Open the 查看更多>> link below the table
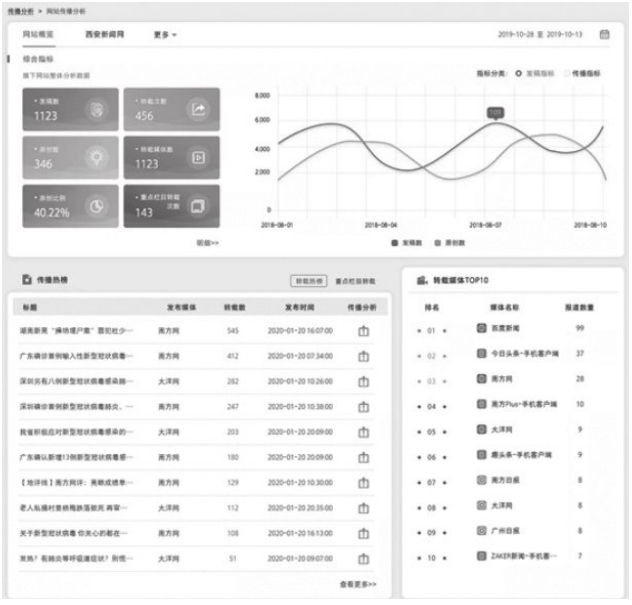The width and height of the screenshot is (632, 605). tap(358, 584)
